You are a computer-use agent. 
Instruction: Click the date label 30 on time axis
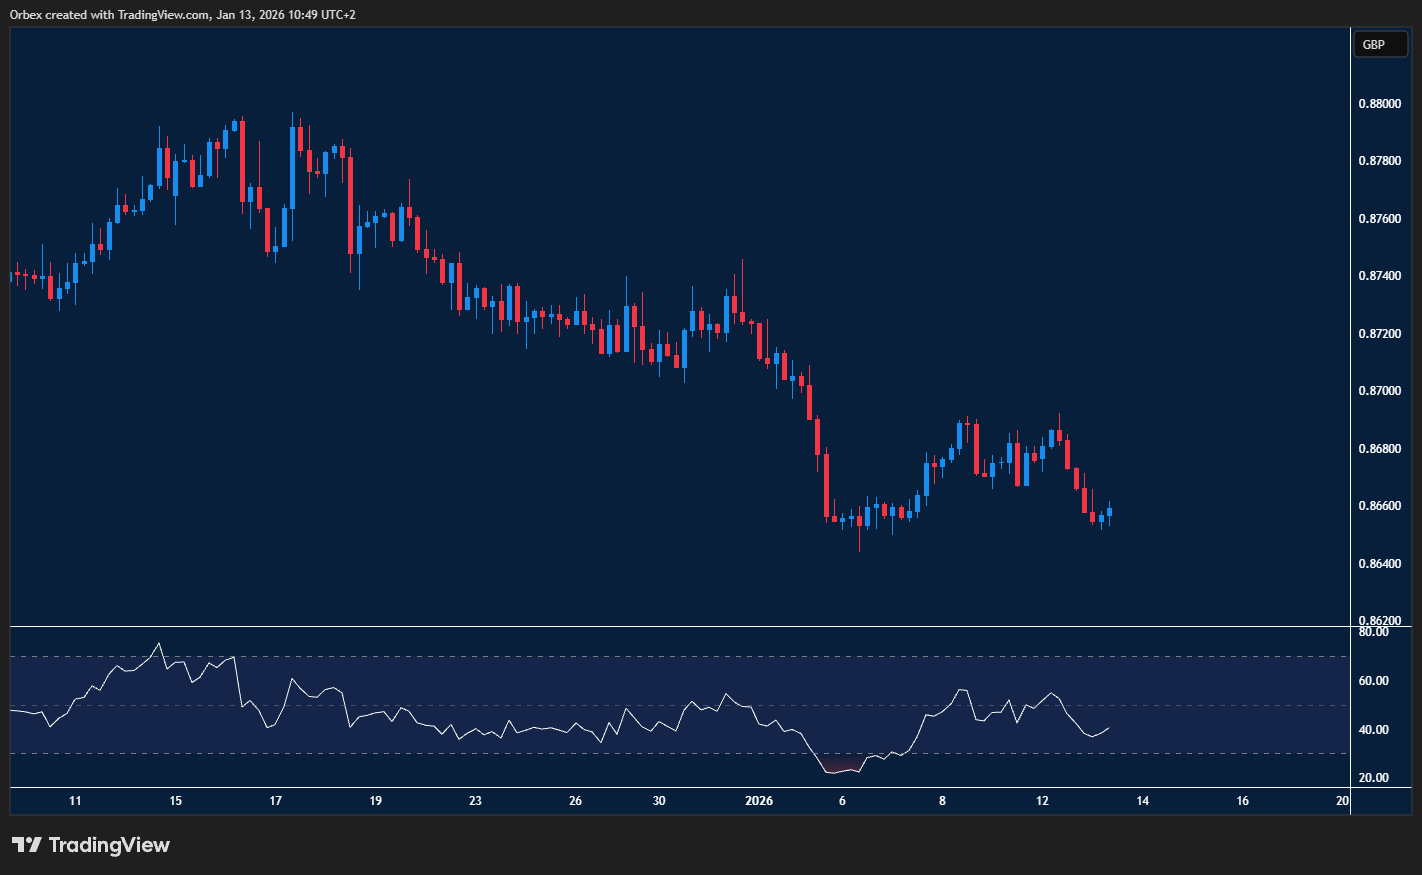click(659, 801)
